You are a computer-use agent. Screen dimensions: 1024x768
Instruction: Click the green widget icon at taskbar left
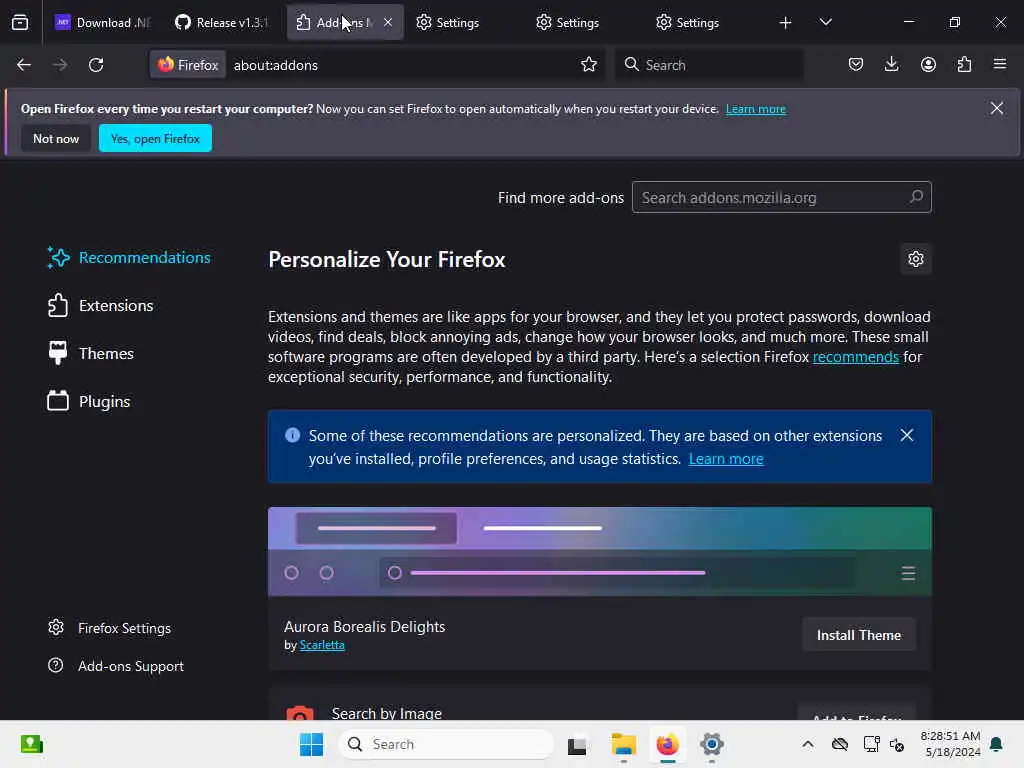point(31,744)
